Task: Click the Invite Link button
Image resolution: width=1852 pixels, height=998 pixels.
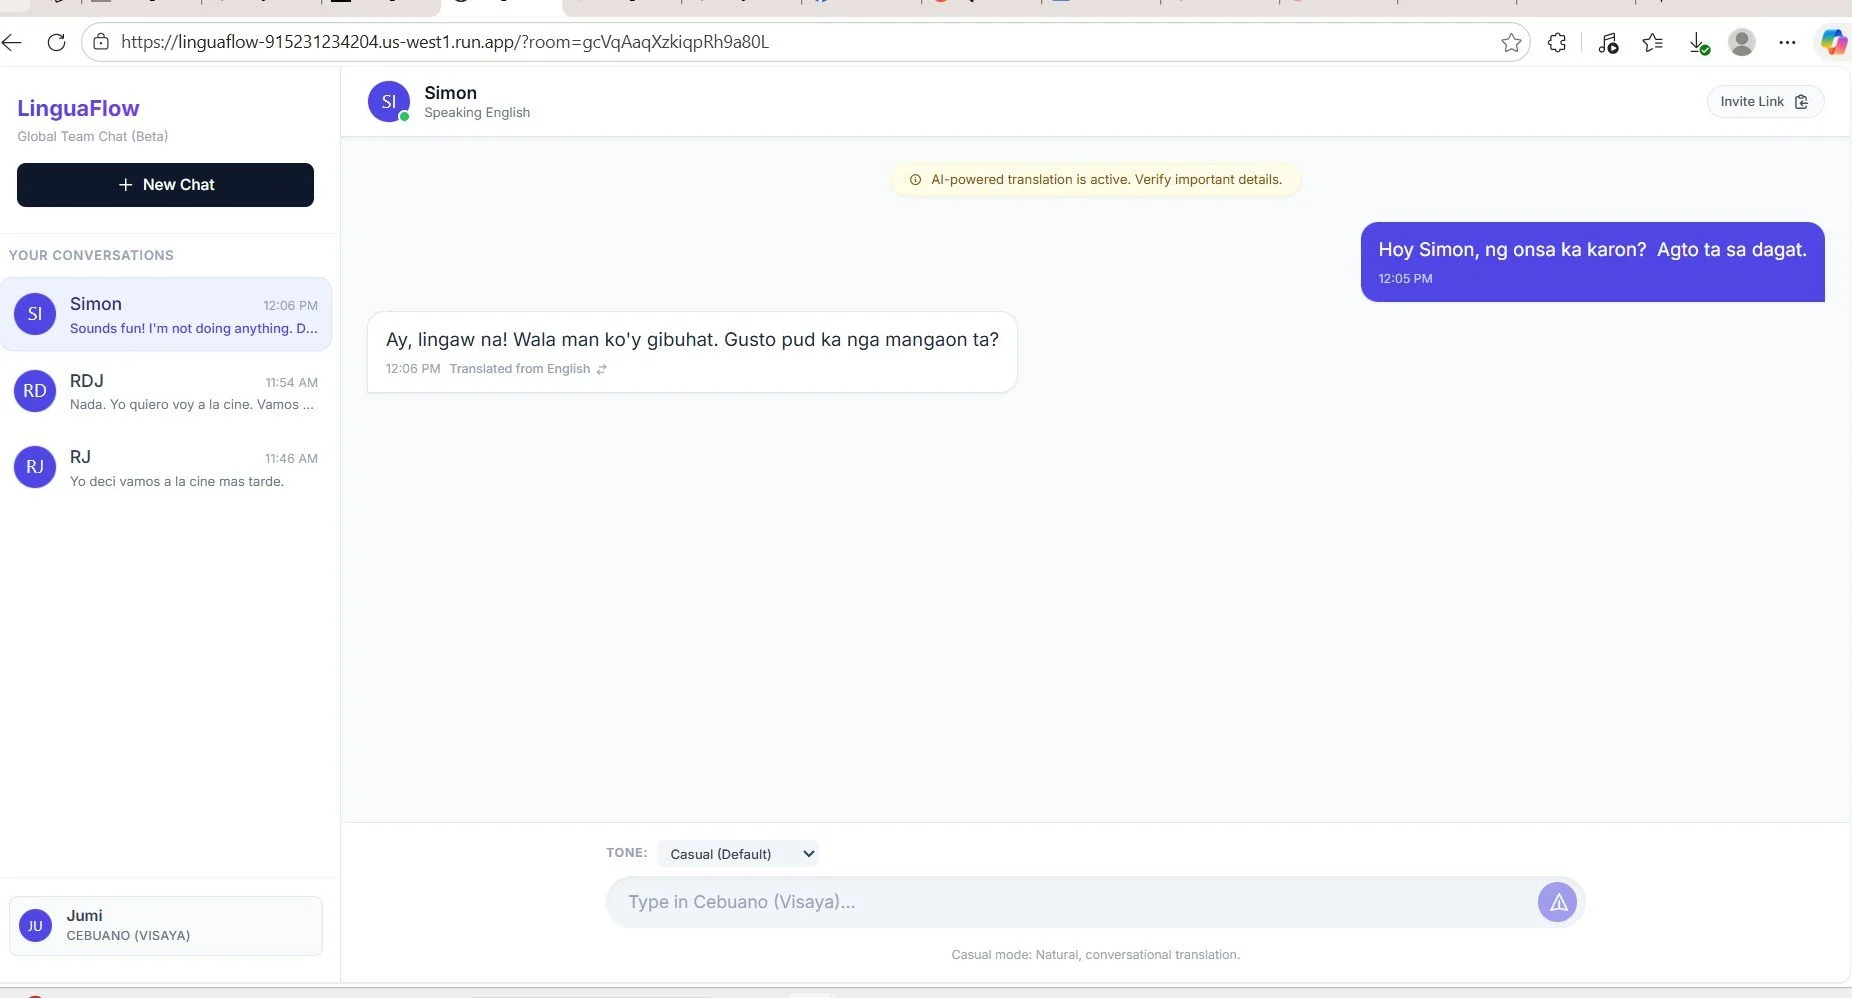Action: 1765,102
